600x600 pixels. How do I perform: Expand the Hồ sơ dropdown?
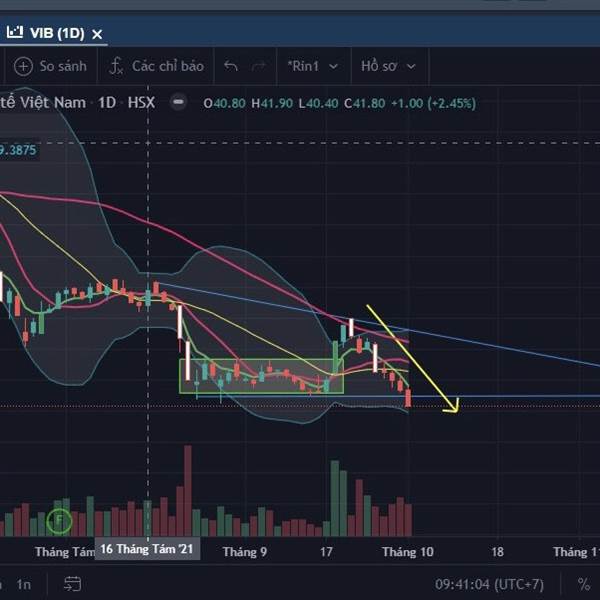click(x=389, y=66)
